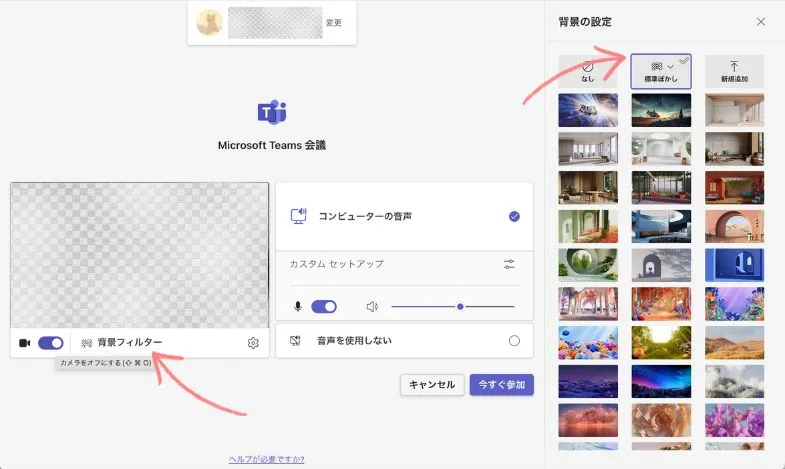Click 新規追加 to upload a new background
This screenshot has width=785, height=469.
point(734,72)
